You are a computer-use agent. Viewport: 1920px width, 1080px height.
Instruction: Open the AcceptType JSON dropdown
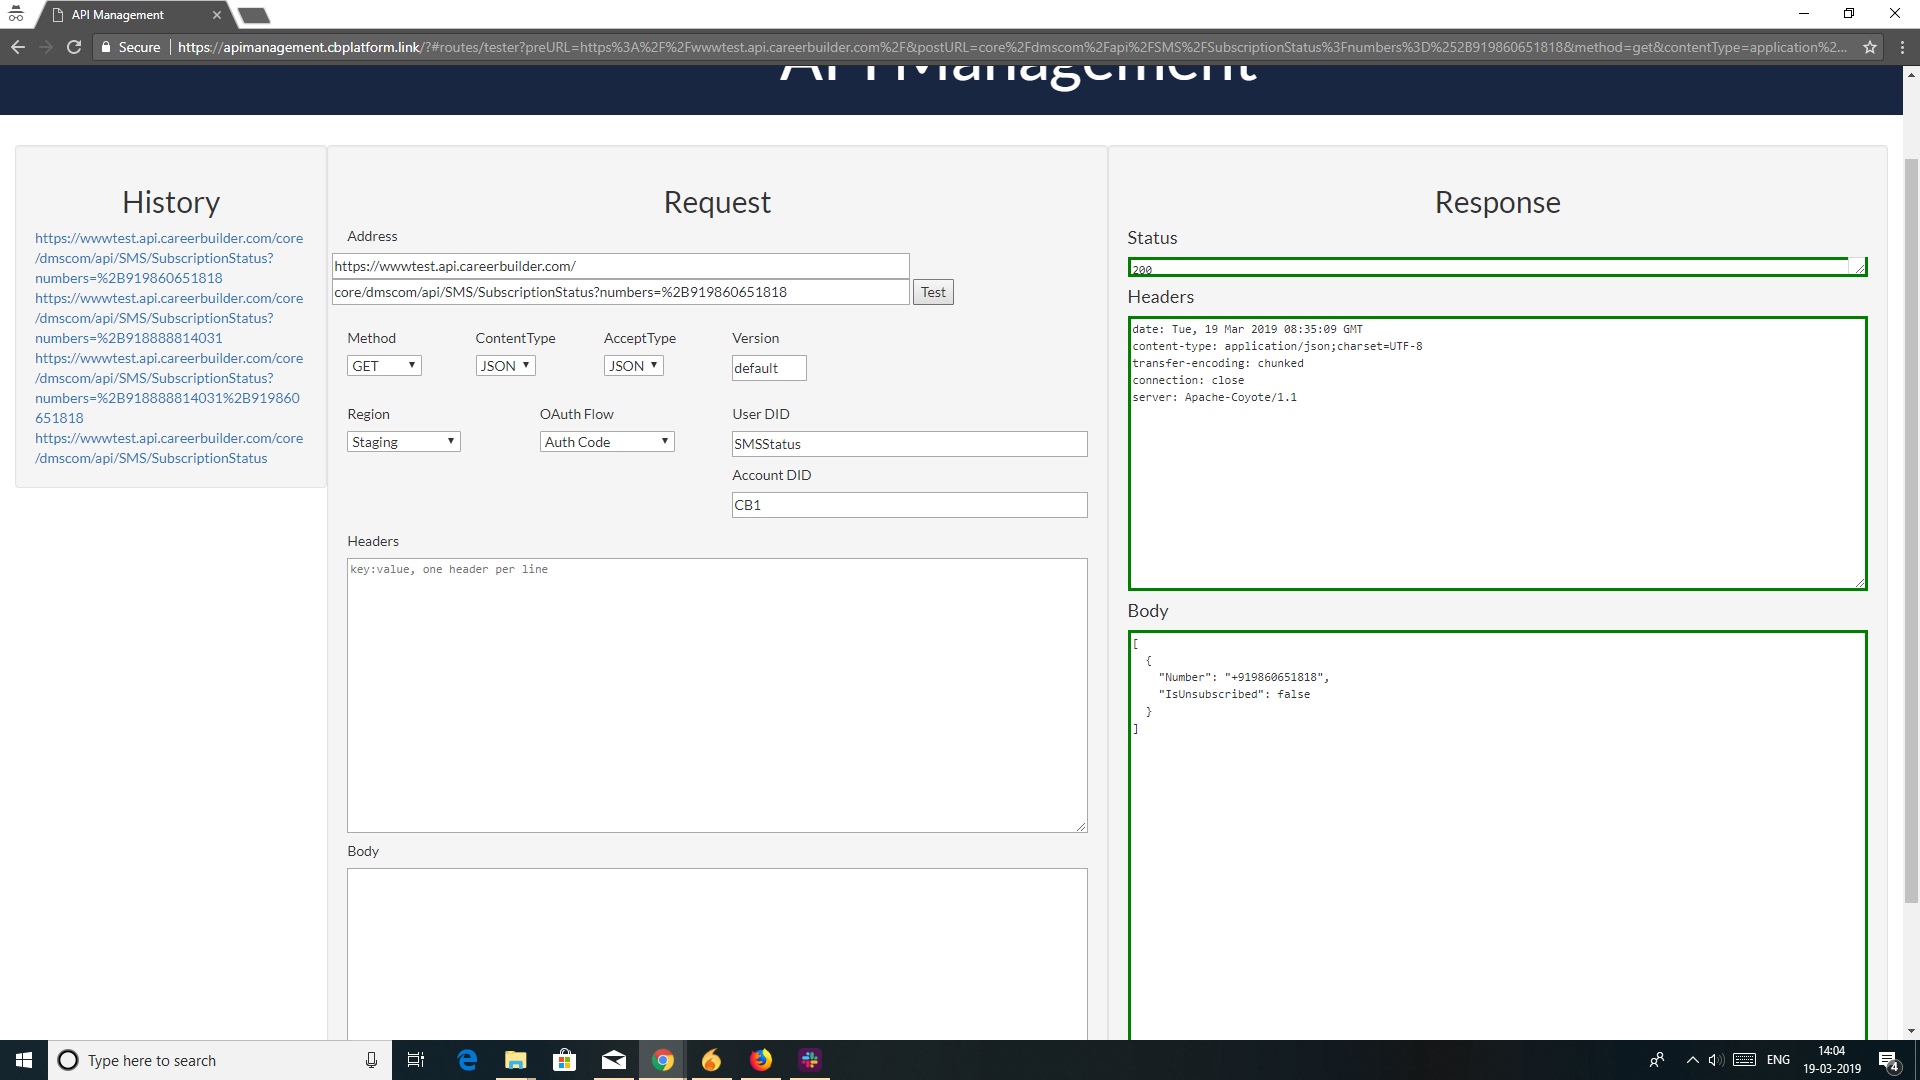tap(633, 366)
